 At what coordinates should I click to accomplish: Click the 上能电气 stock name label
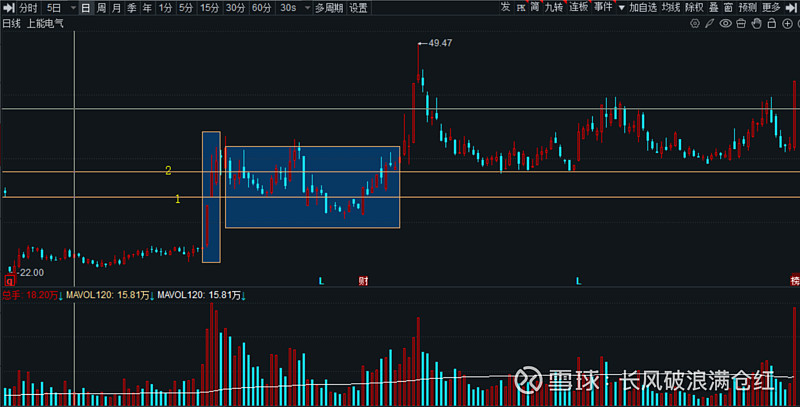[45, 23]
